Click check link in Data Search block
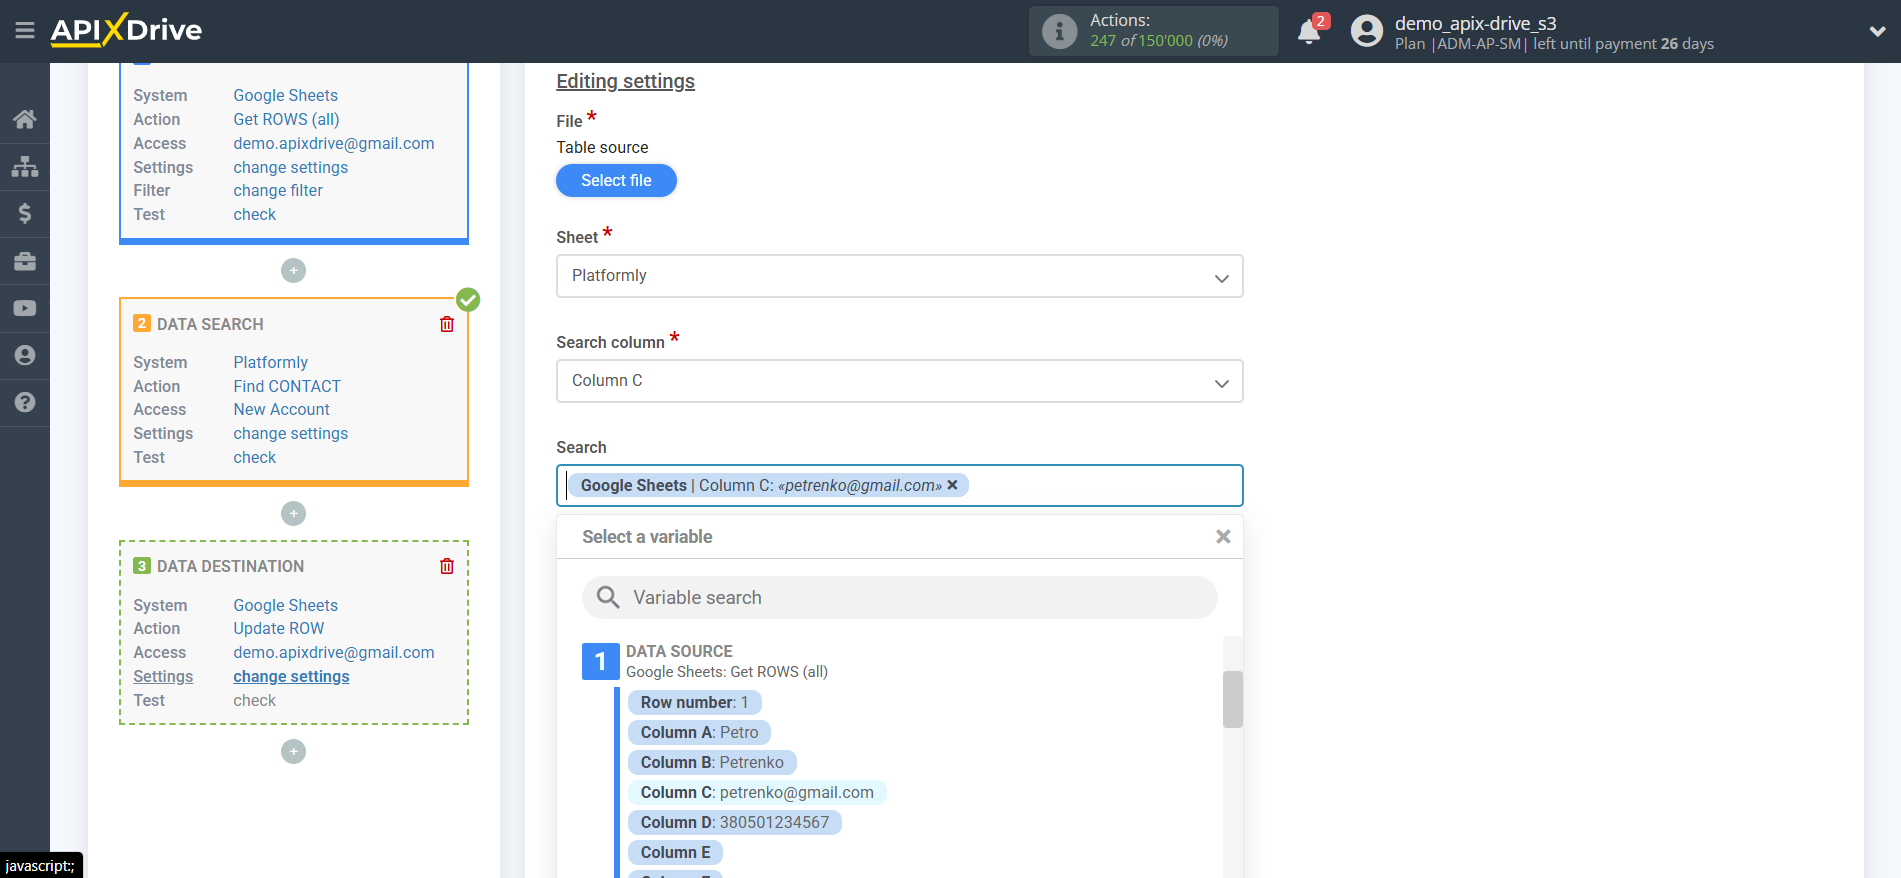The height and width of the screenshot is (878, 1901). (x=255, y=457)
